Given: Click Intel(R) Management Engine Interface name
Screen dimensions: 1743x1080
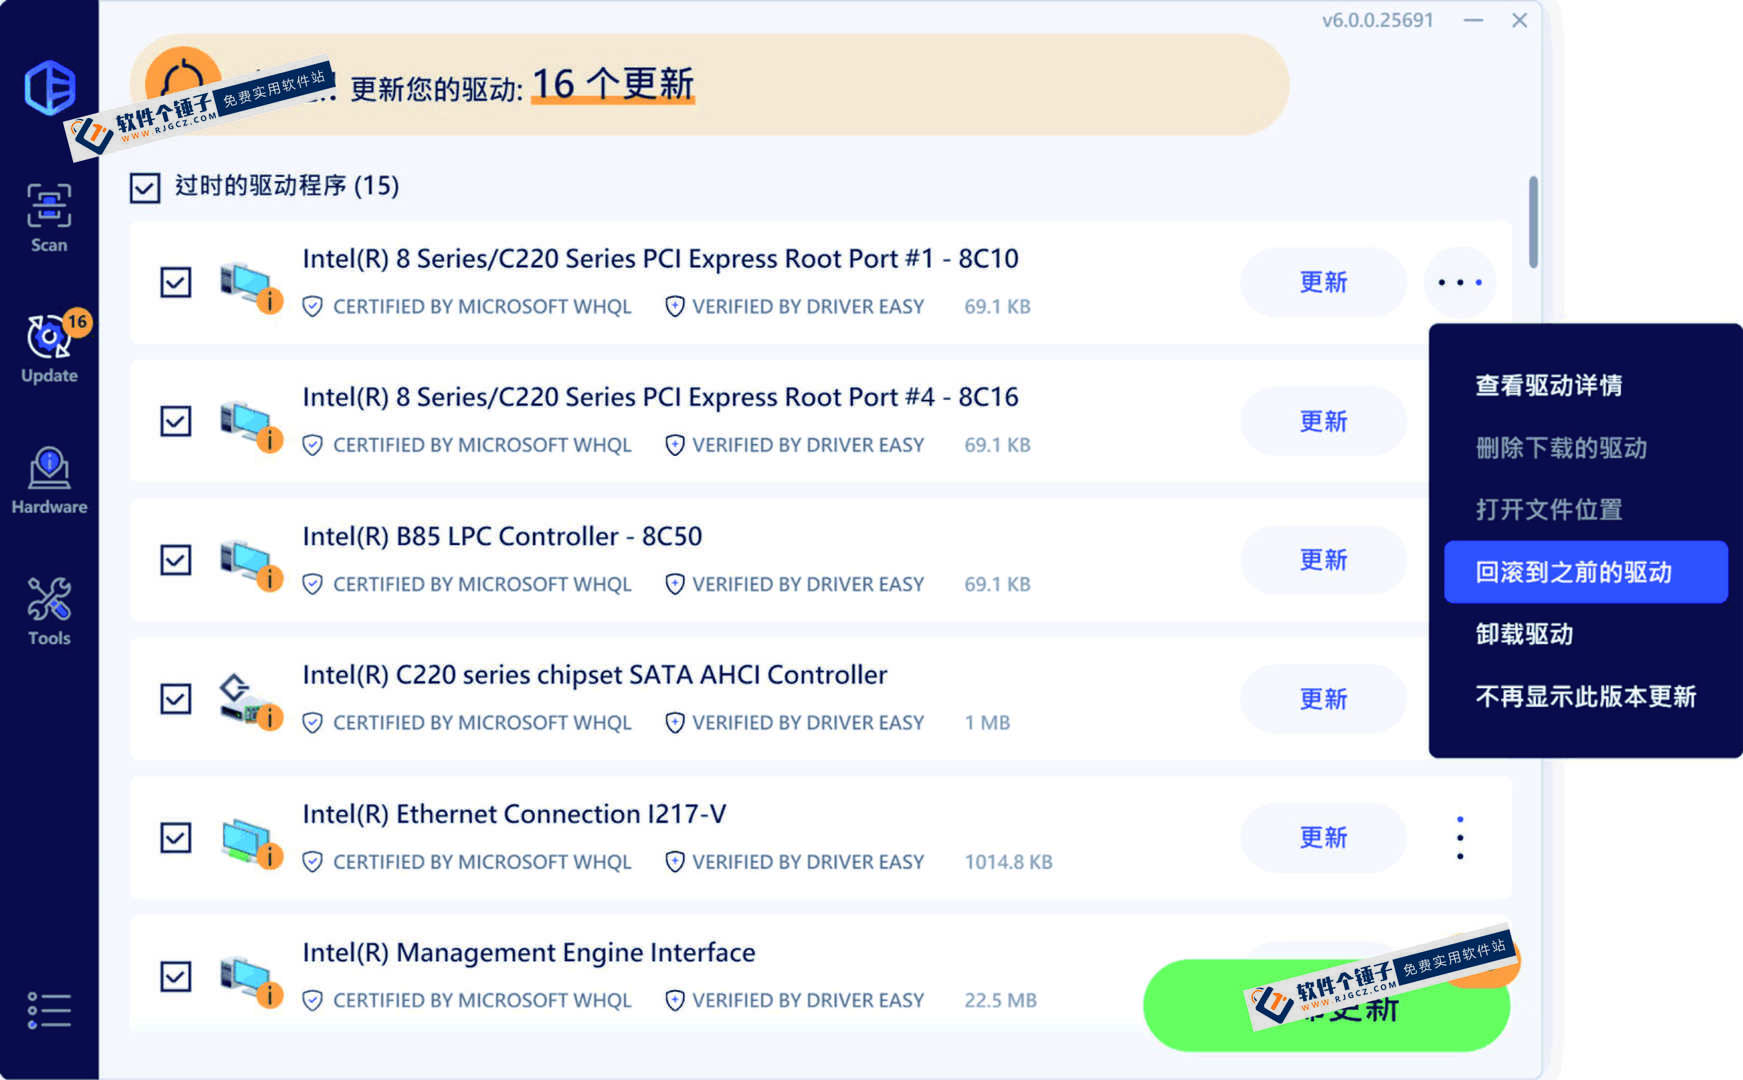Looking at the screenshot, I should pyautogui.click(x=529, y=953).
